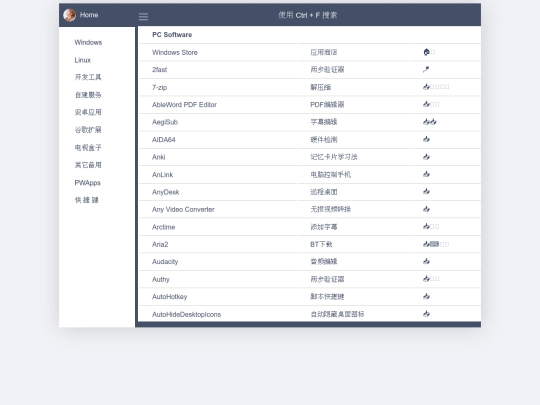The width and height of the screenshot is (540, 405).
Task: Open the 2fast entry
Action: point(159,70)
